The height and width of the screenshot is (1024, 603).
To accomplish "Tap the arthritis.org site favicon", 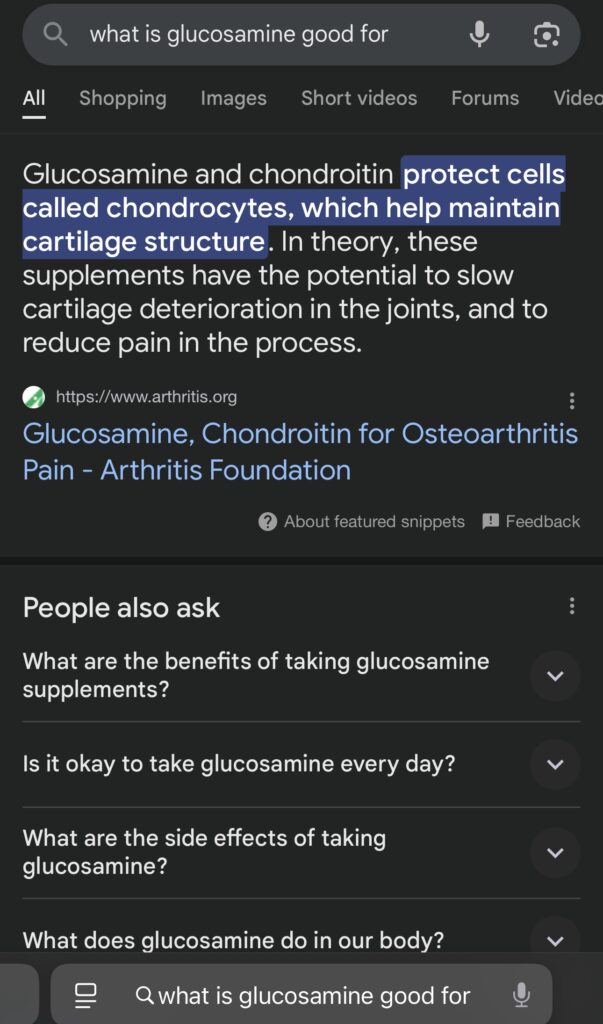I will 34,397.
